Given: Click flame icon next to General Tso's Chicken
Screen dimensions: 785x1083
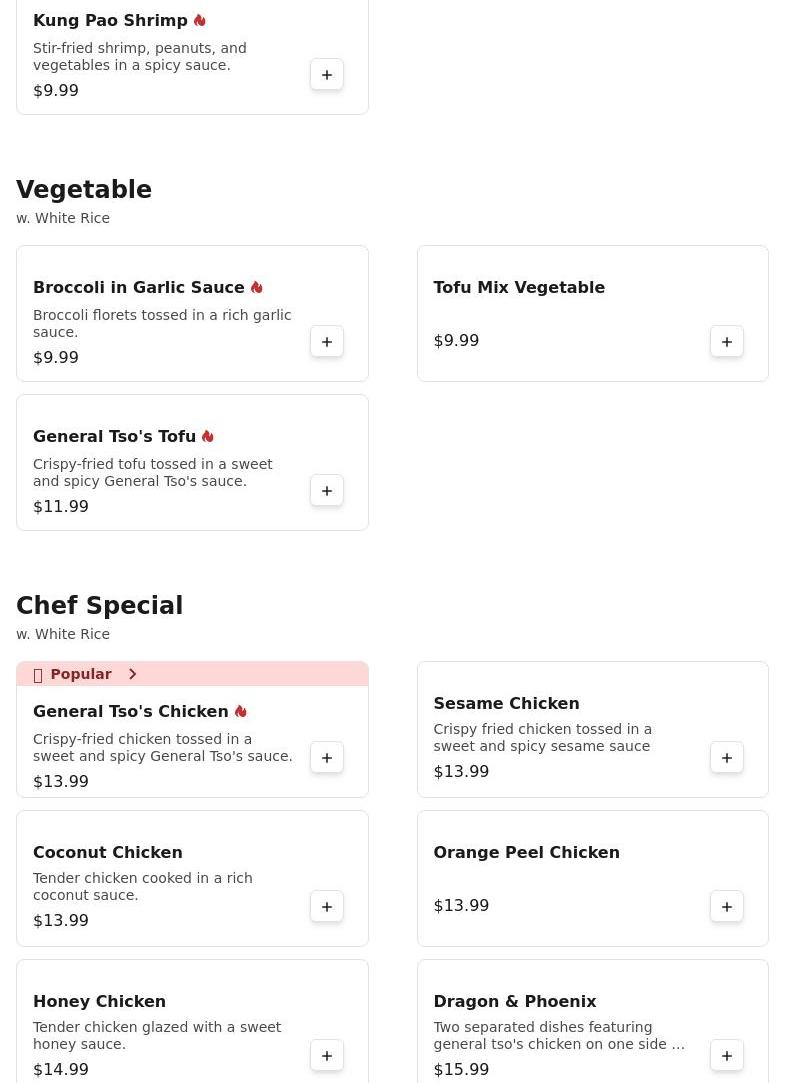Looking at the screenshot, I should pos(240,711).
